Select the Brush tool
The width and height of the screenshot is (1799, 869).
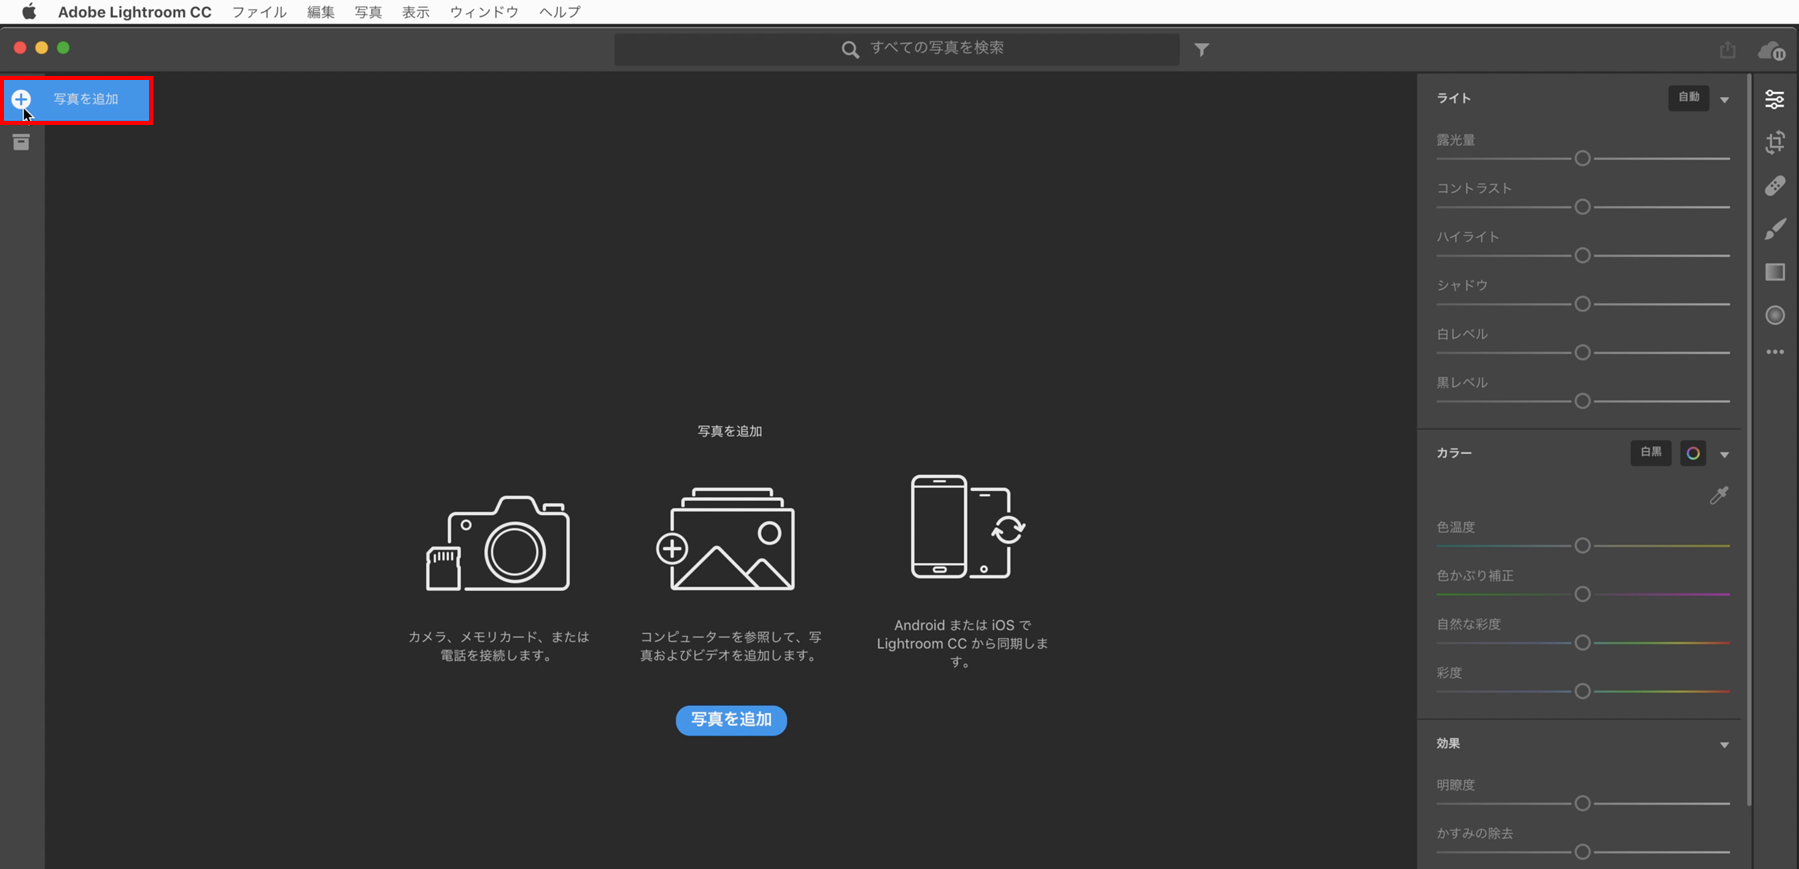pyautogui.click(x=1775, y=229)
